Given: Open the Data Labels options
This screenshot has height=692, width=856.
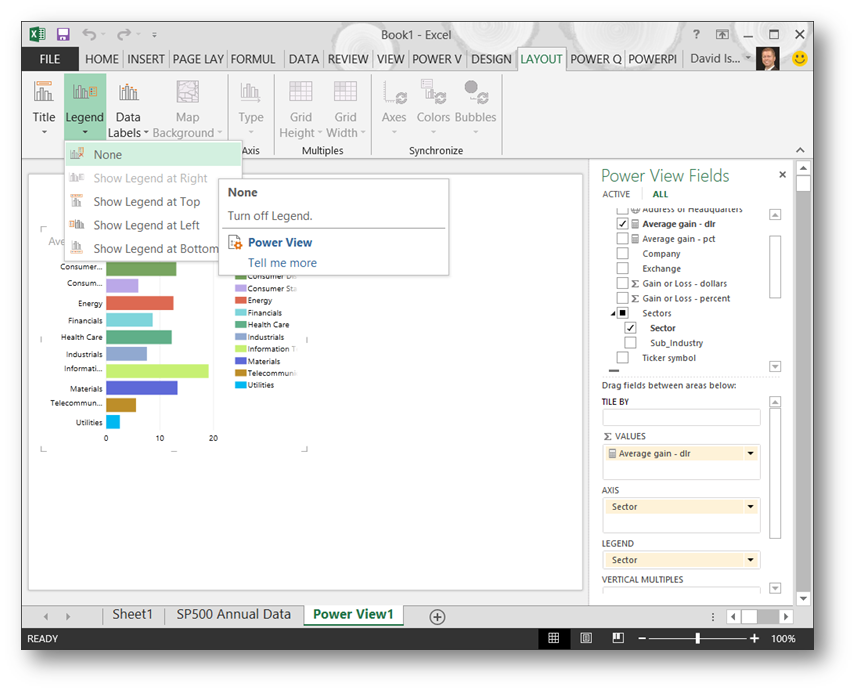Looking at the screenshot, I should click(x=128, y=108).
